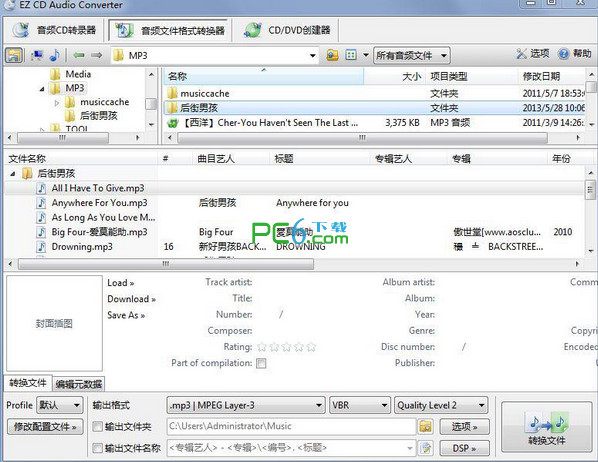Open the Load » menu
Screen dimensions: 598x462
(121, 283)
